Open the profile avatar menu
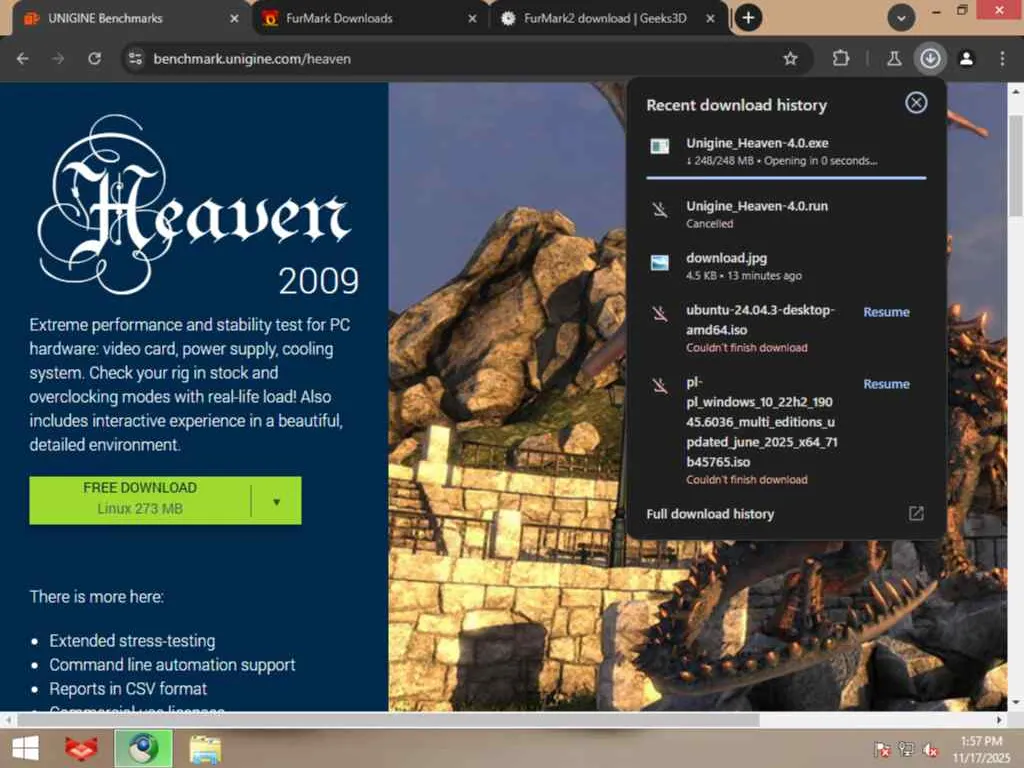This screenshot has height=768, width=1024. click(x=966, y=59)
